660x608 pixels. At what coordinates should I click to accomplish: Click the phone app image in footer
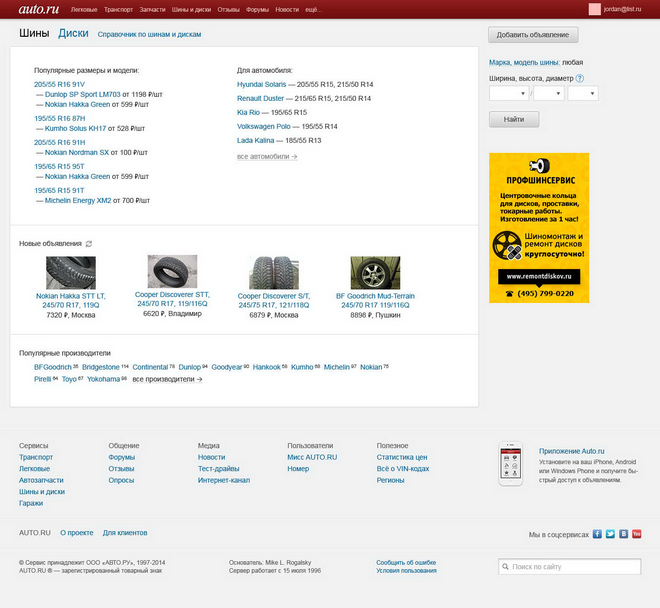tap(511, 464)
